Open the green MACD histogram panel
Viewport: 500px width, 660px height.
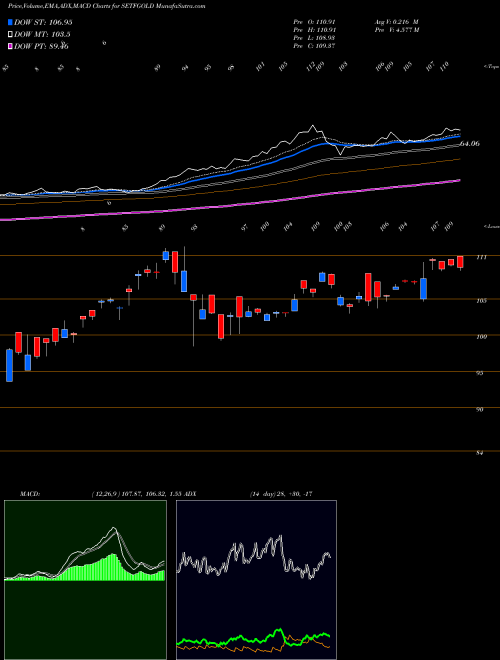coord(85,580)
